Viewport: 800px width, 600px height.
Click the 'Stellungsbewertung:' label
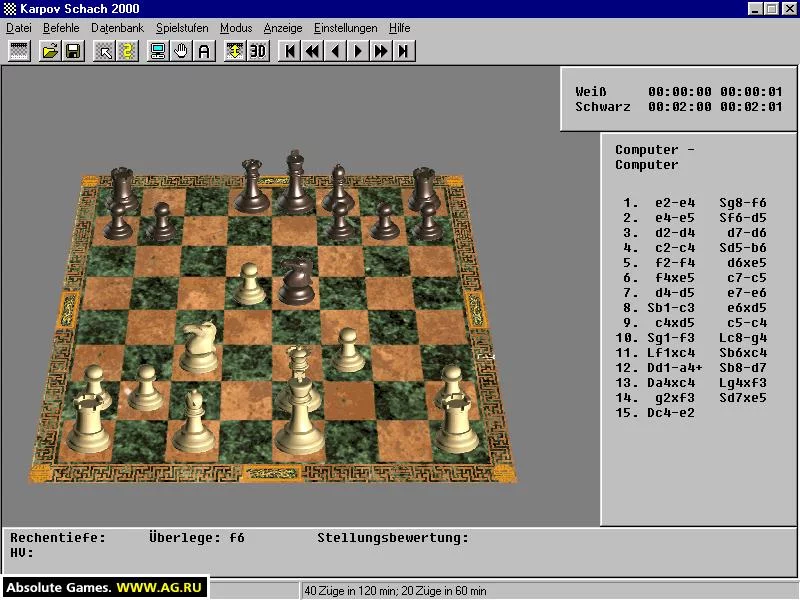point(393,538)
